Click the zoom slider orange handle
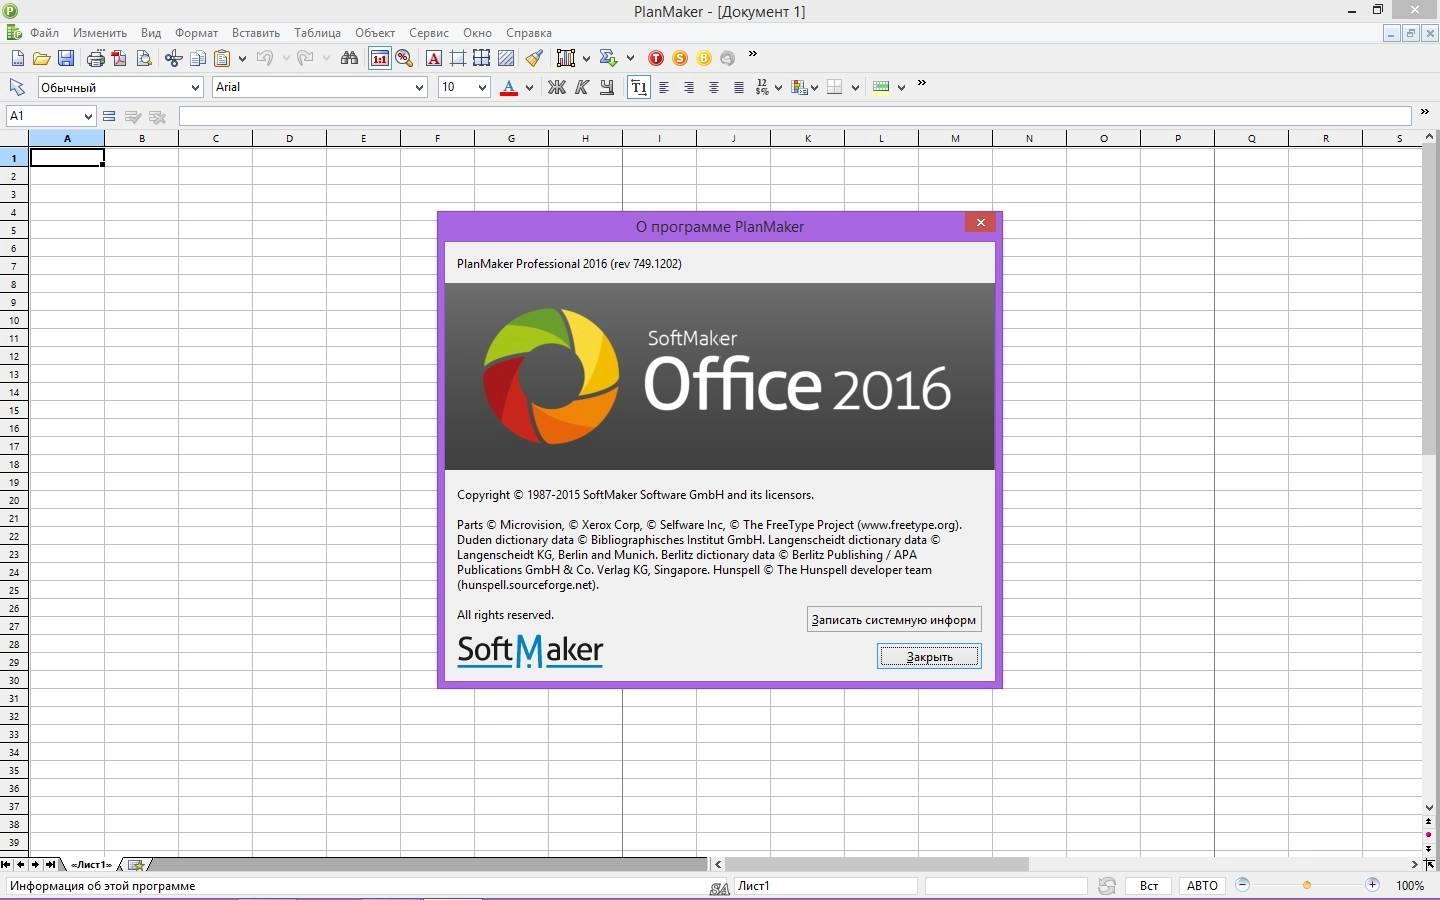 pos(1306,885)
